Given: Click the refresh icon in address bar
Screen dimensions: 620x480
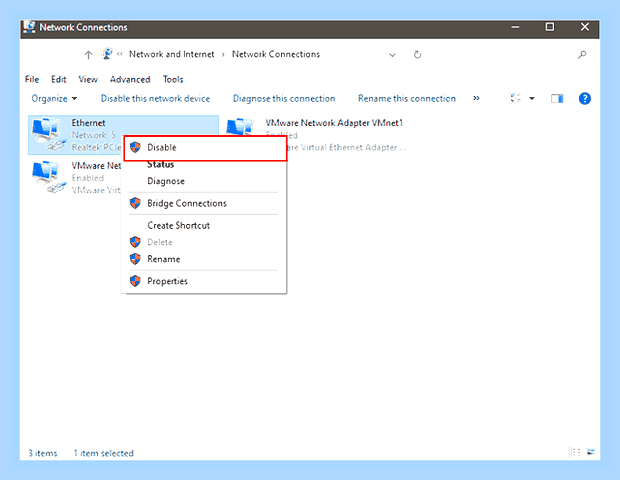Looking at the screenshot, I should 417,55.
